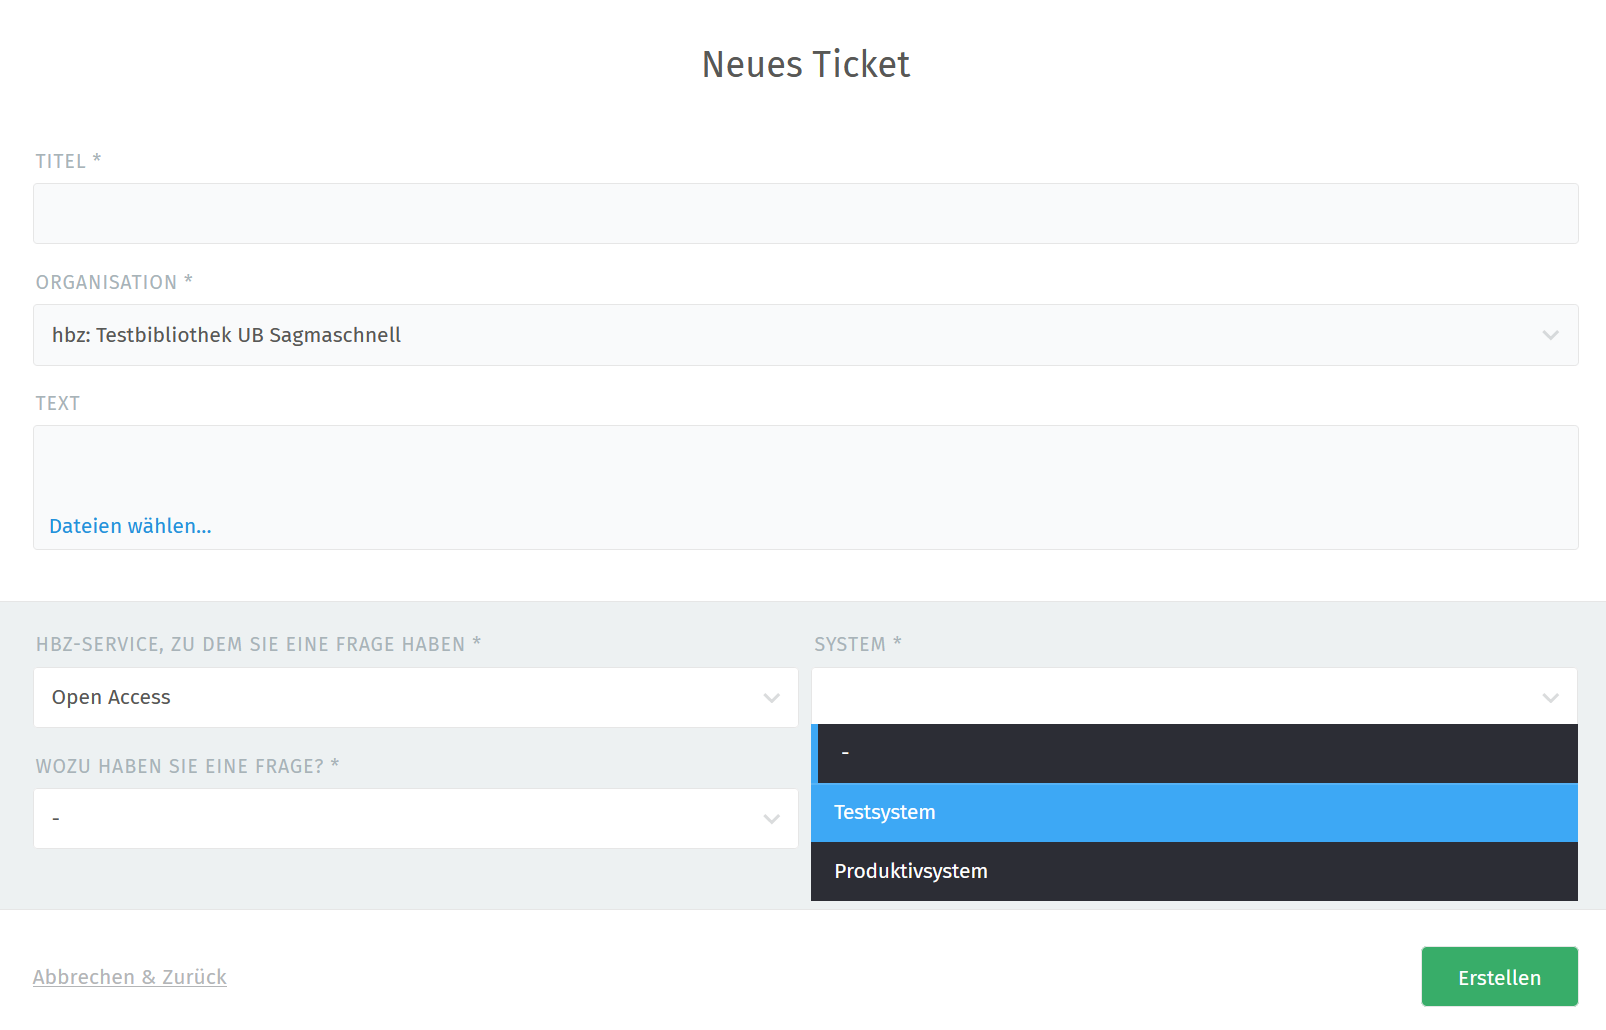1606x1030 pixels.
Task: Click the chevron arrow in the 'Wozu' field
Action: 771,818
